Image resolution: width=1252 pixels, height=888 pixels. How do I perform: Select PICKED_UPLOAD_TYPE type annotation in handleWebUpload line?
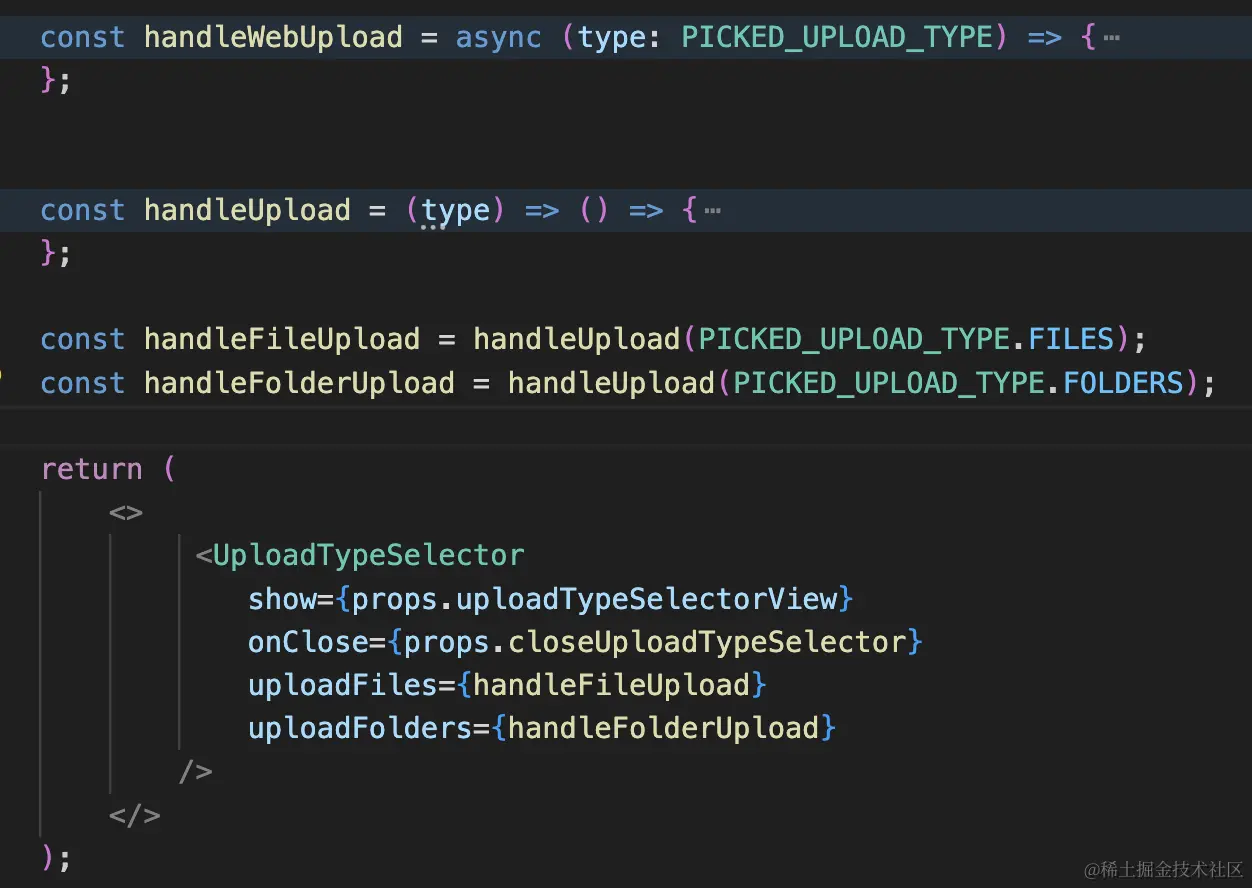coord(844,38)
